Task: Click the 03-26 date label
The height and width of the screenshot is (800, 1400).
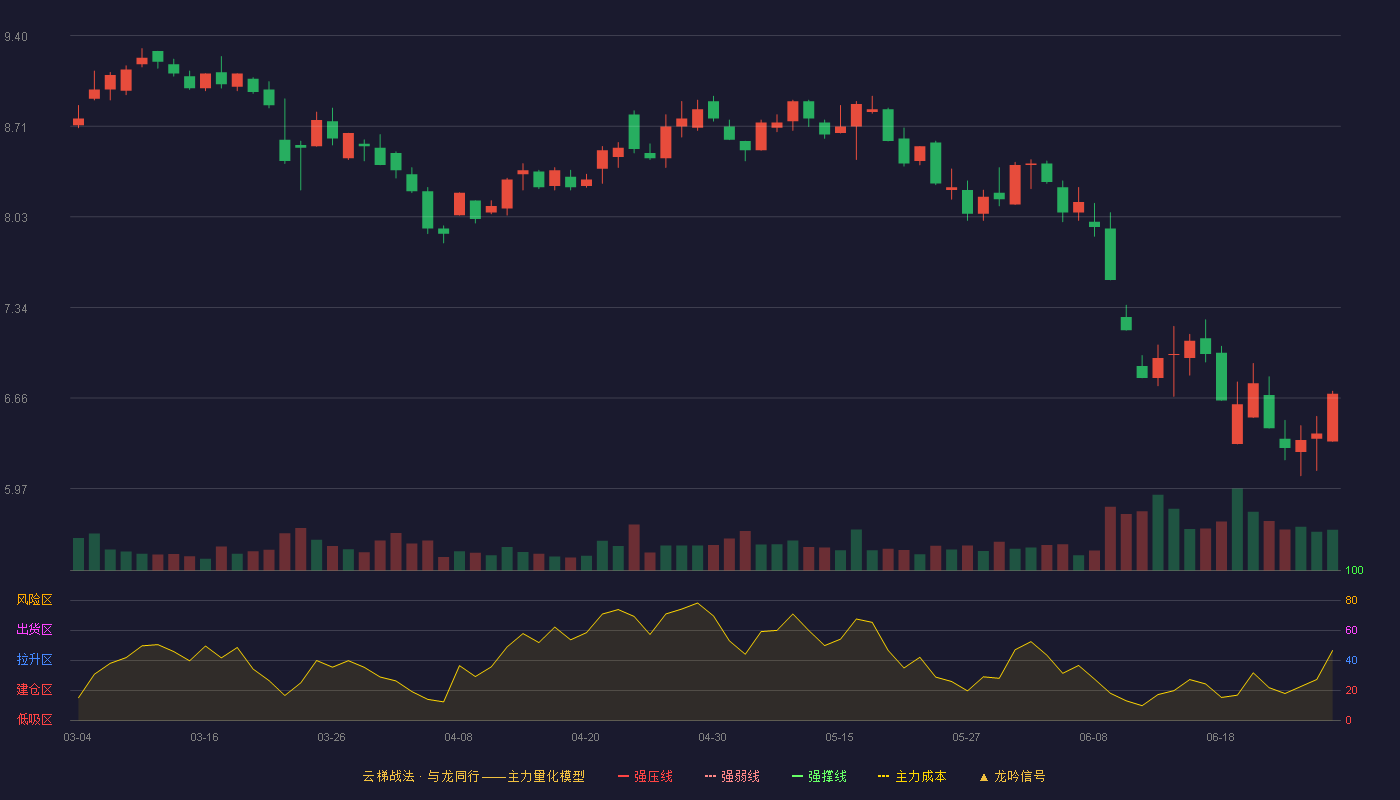Action: [331, 737]
